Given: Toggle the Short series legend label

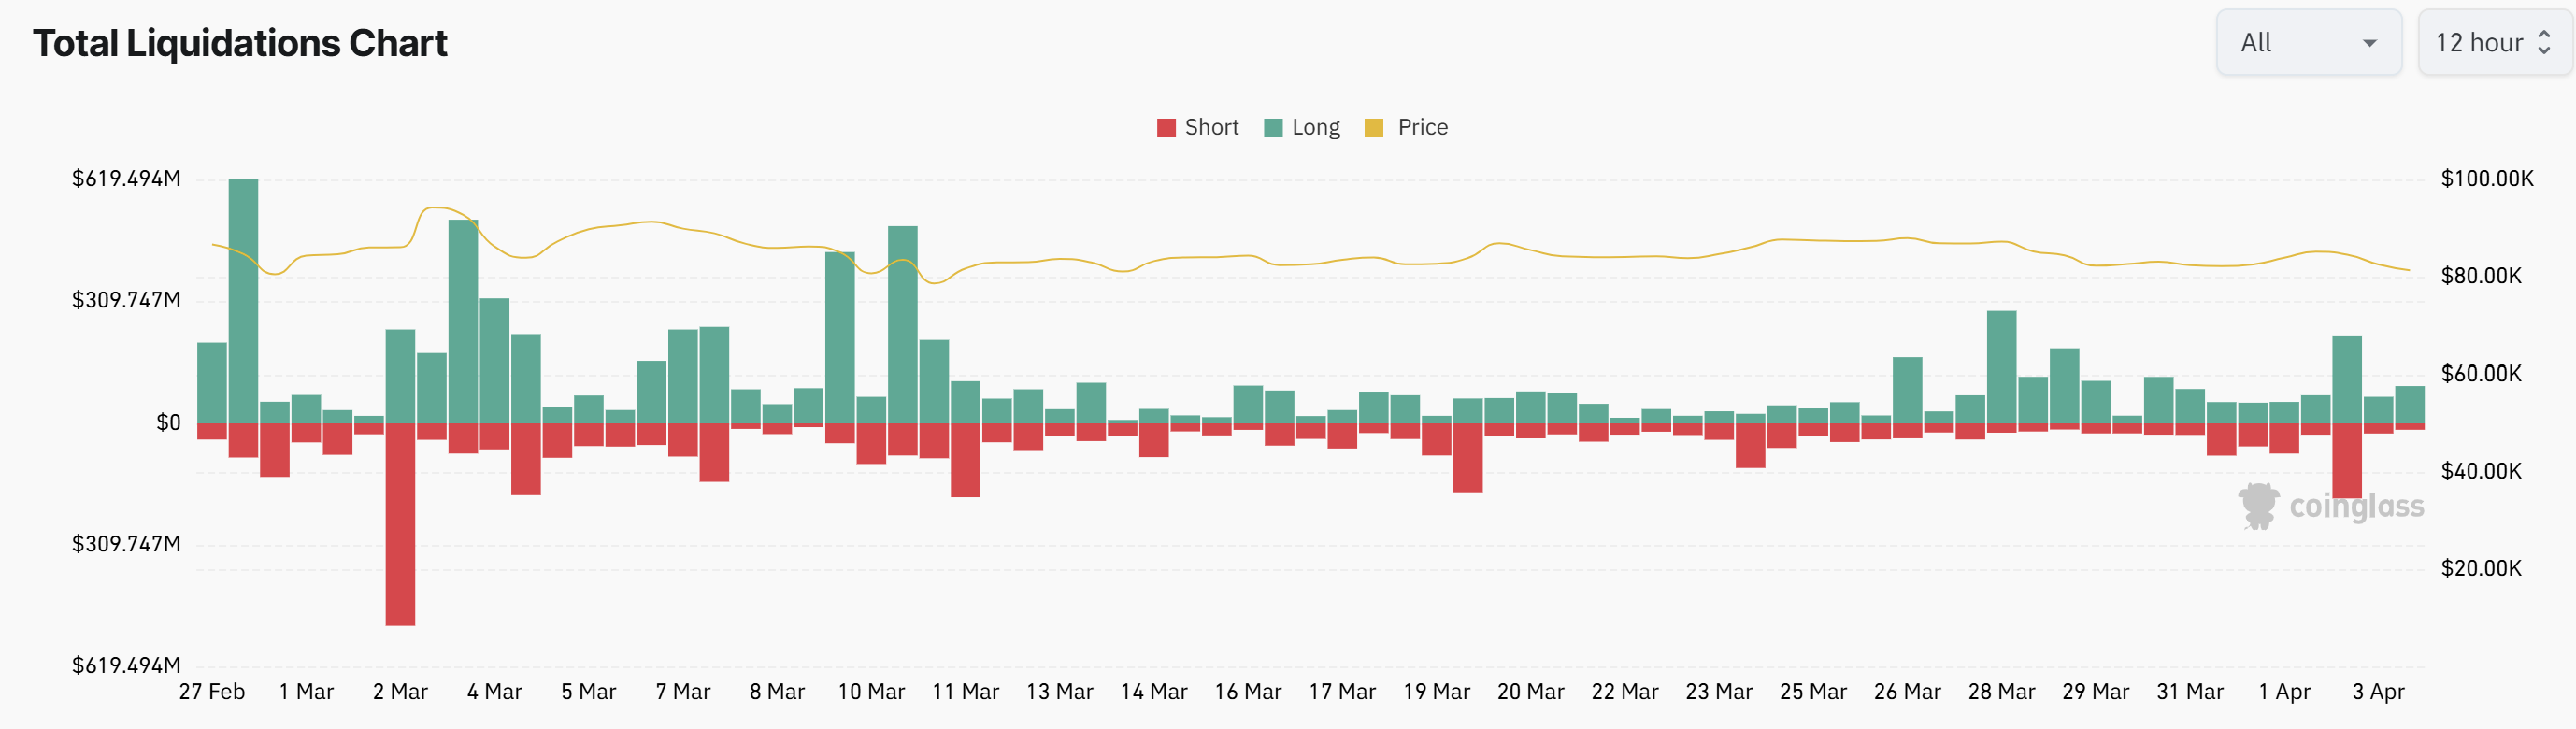Looking at the screenshot, I should 1211,128.
